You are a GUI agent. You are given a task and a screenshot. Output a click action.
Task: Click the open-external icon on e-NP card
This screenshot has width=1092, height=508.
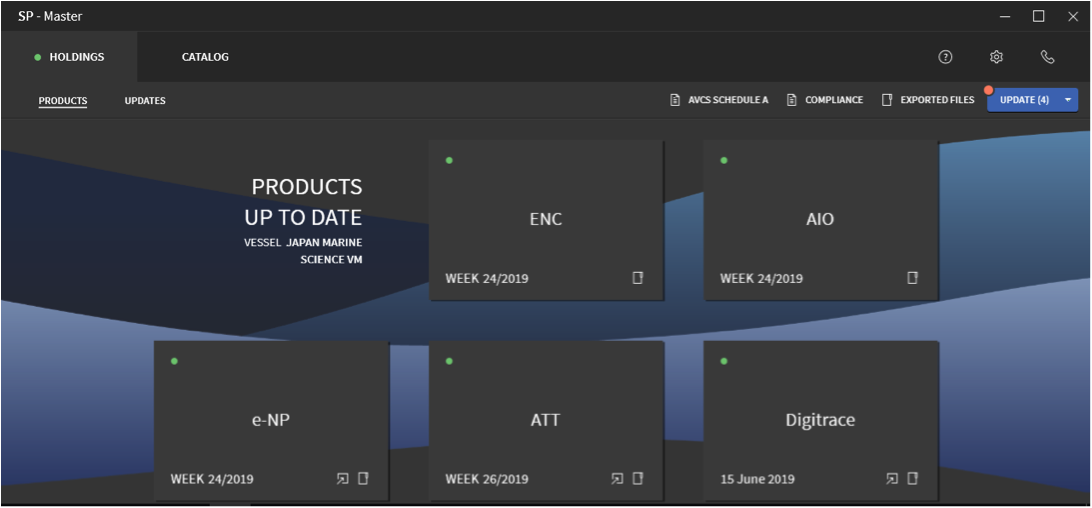click(x=343, y=479)
